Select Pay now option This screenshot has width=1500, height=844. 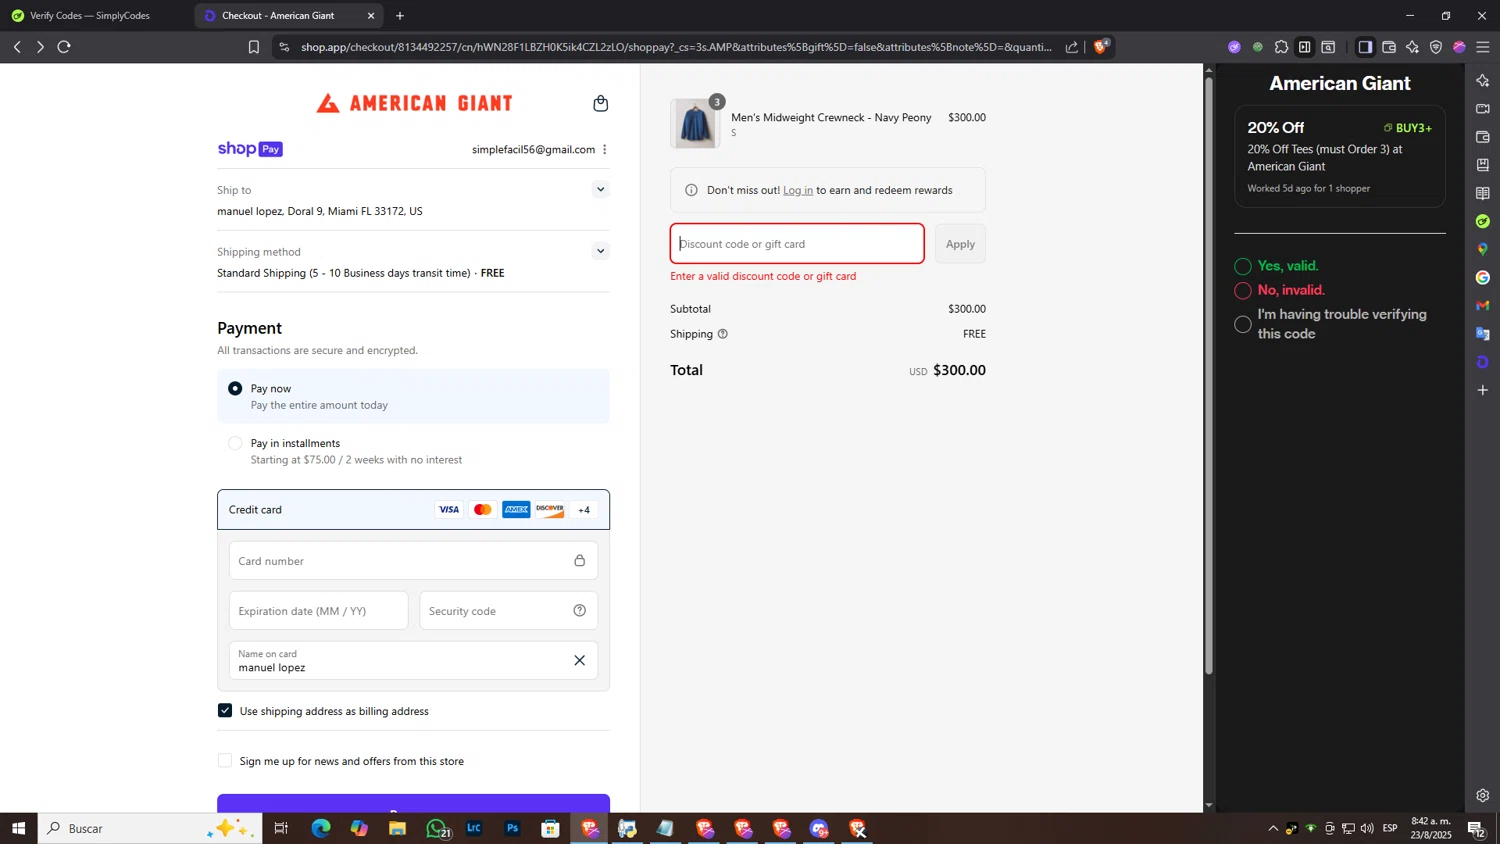[x=235, y=389]
